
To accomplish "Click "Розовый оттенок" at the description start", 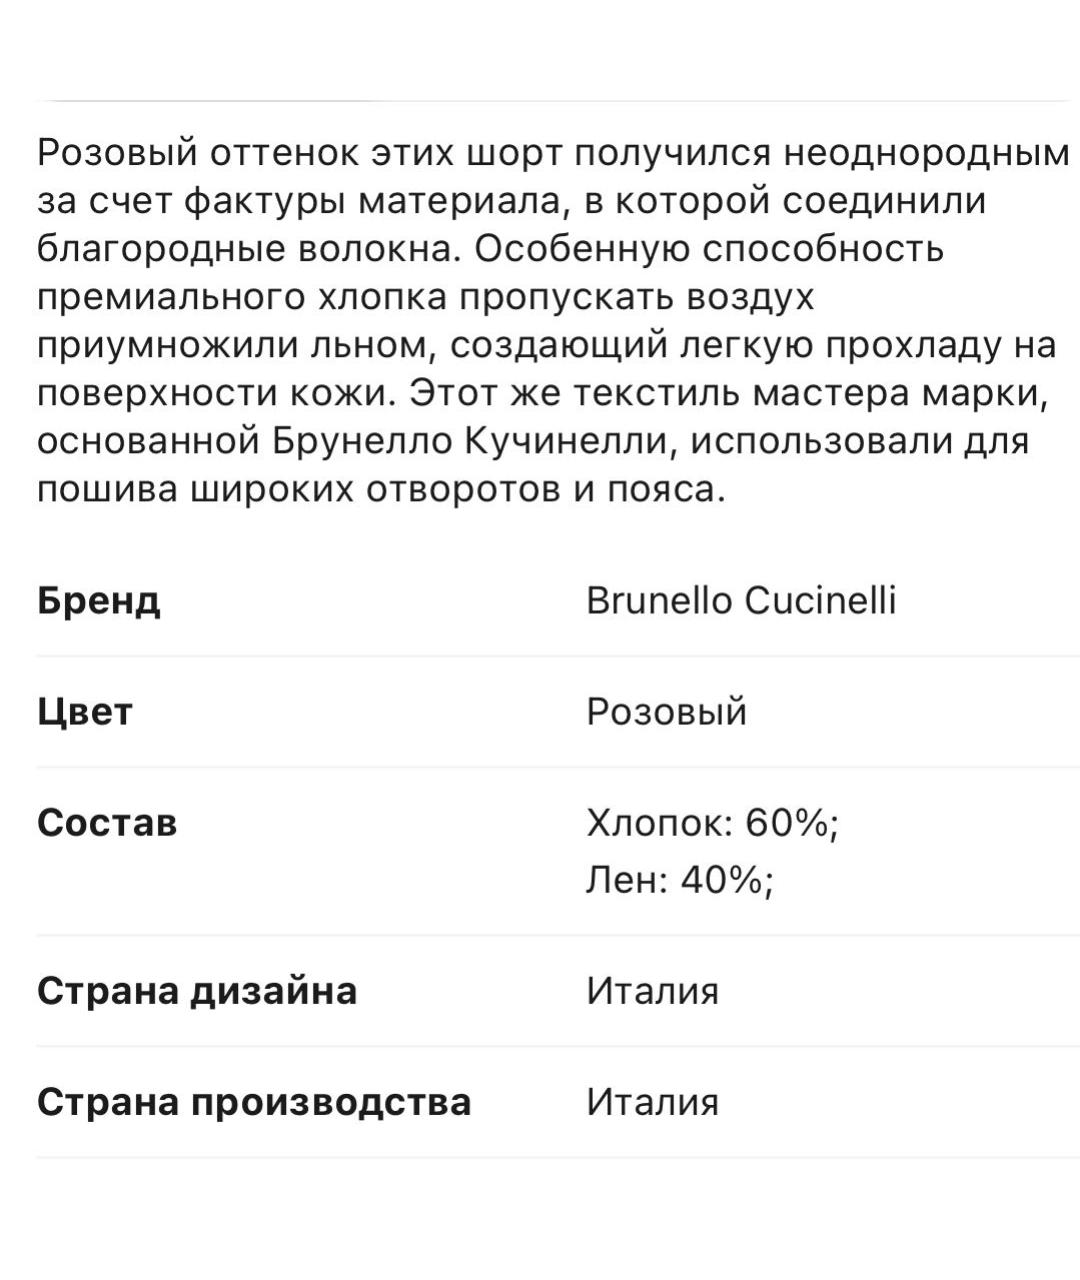I will tap(185, 153).
